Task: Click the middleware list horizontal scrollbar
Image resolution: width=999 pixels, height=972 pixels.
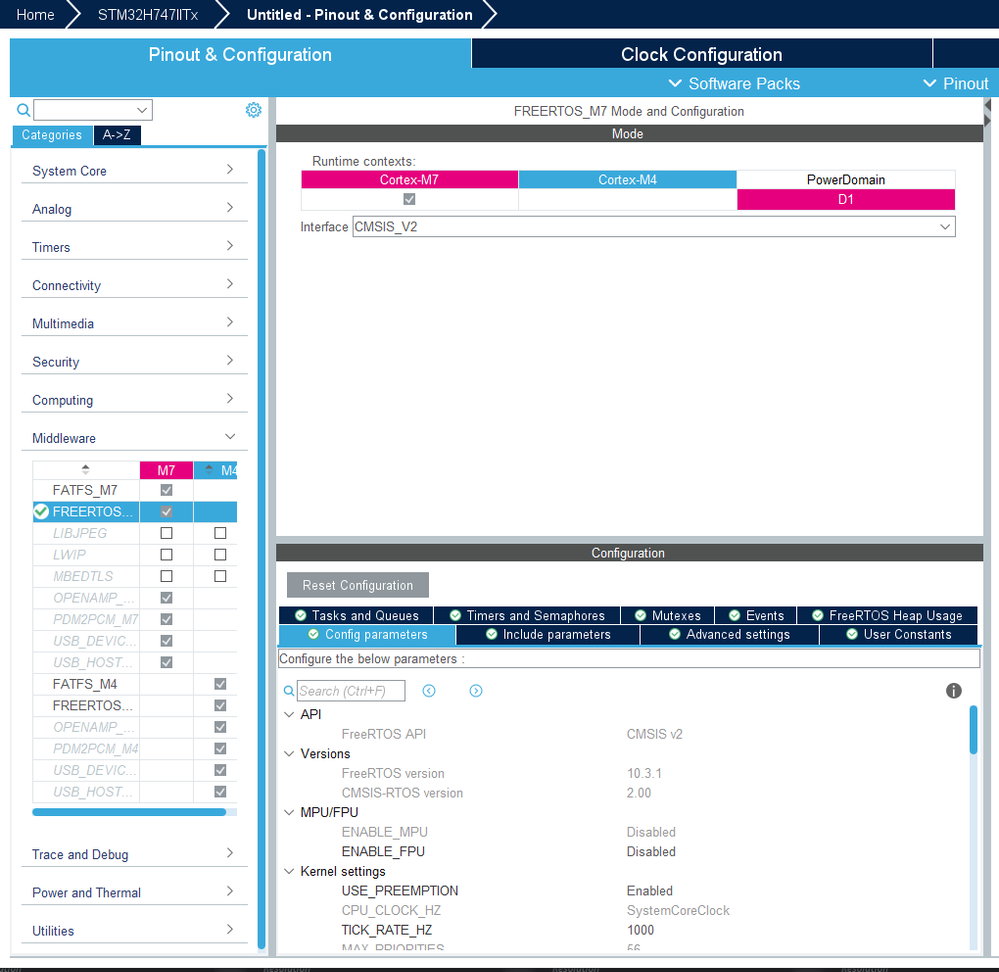Action: 129,812
